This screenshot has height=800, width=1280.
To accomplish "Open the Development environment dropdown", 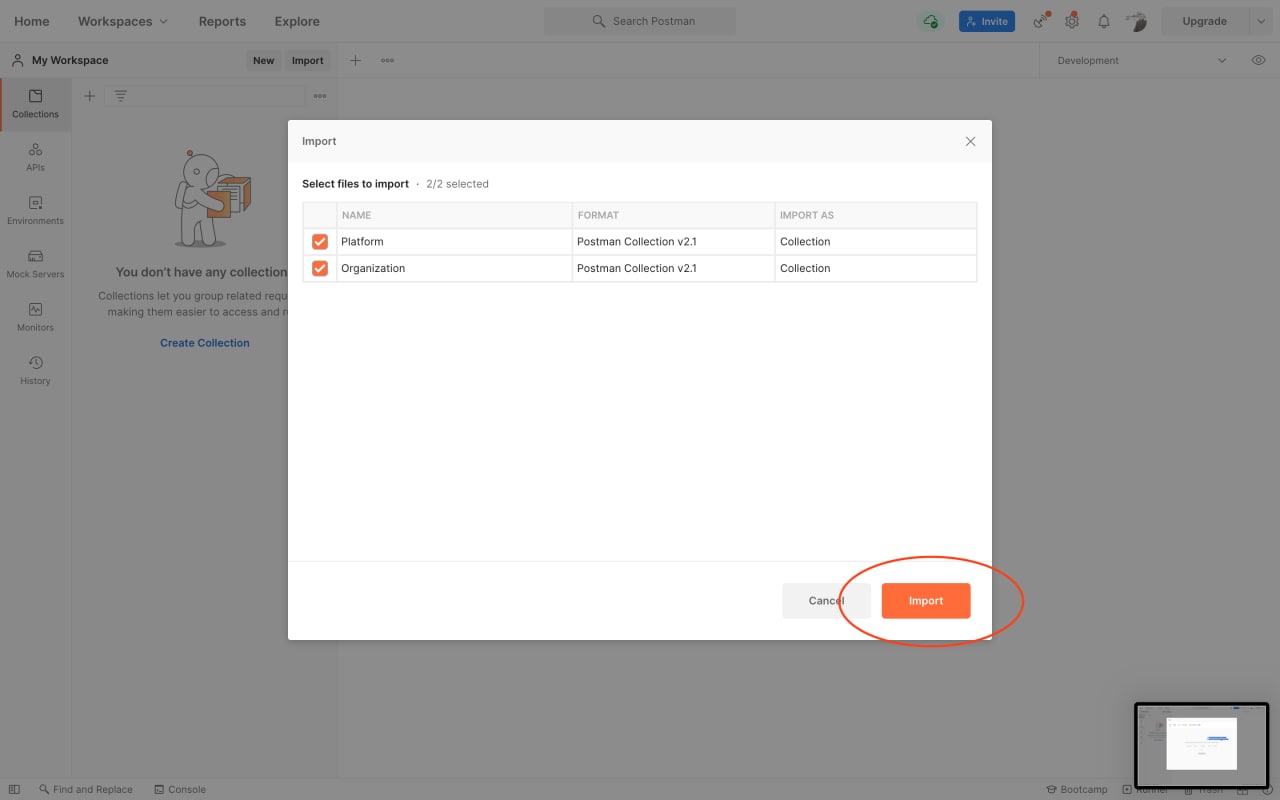I will [1141, 60].
